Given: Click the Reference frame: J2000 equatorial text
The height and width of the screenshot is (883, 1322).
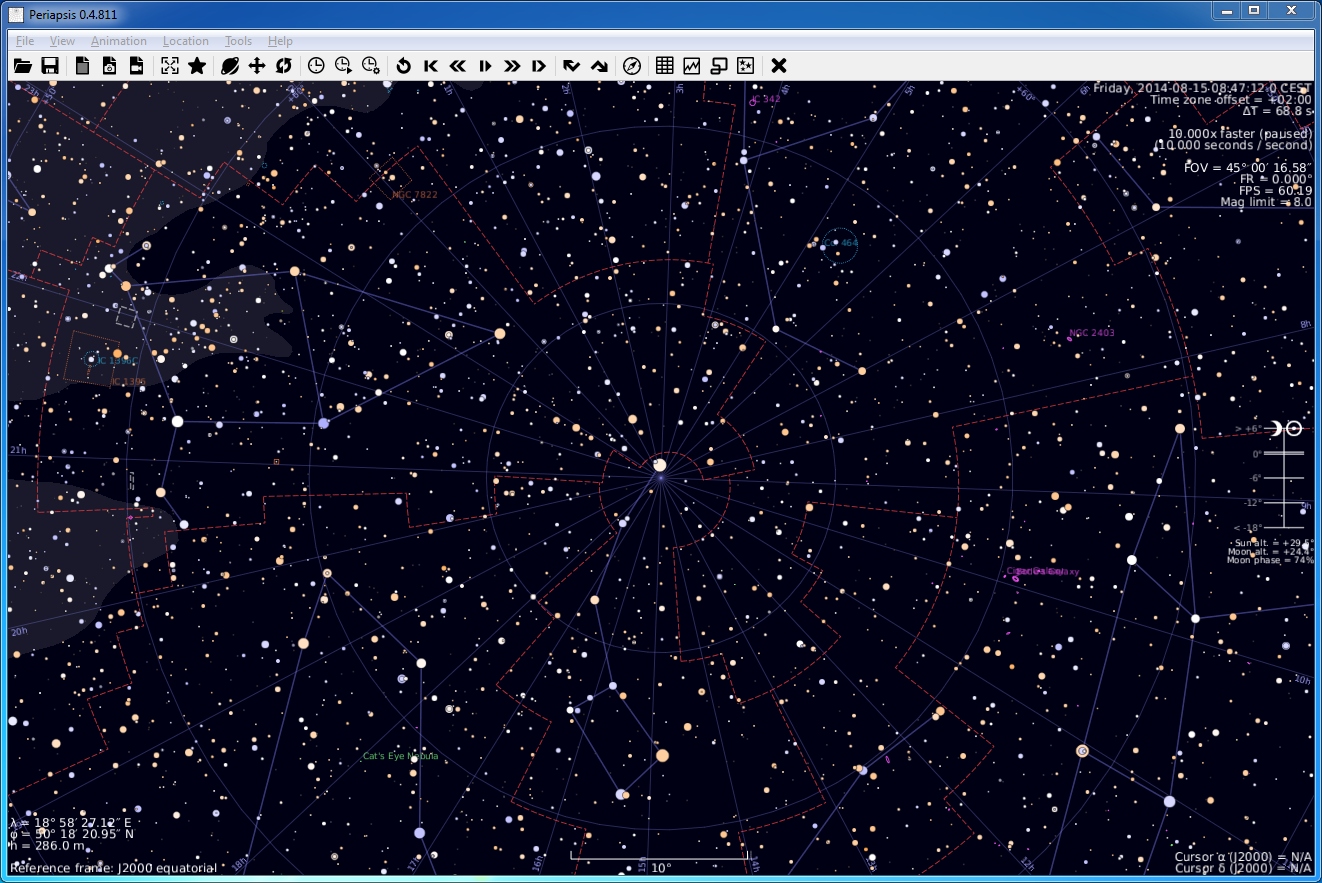Looking at the screenshot, I should click(x=113, y=868).
